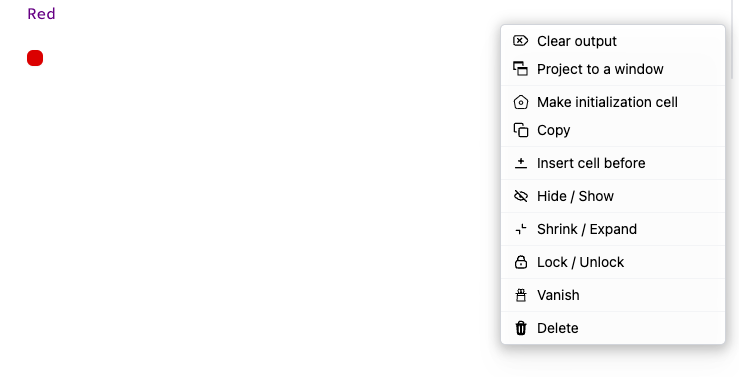Select Make initialization cell option
Viewport: 739px width, 377px height.
coord(613,102)
